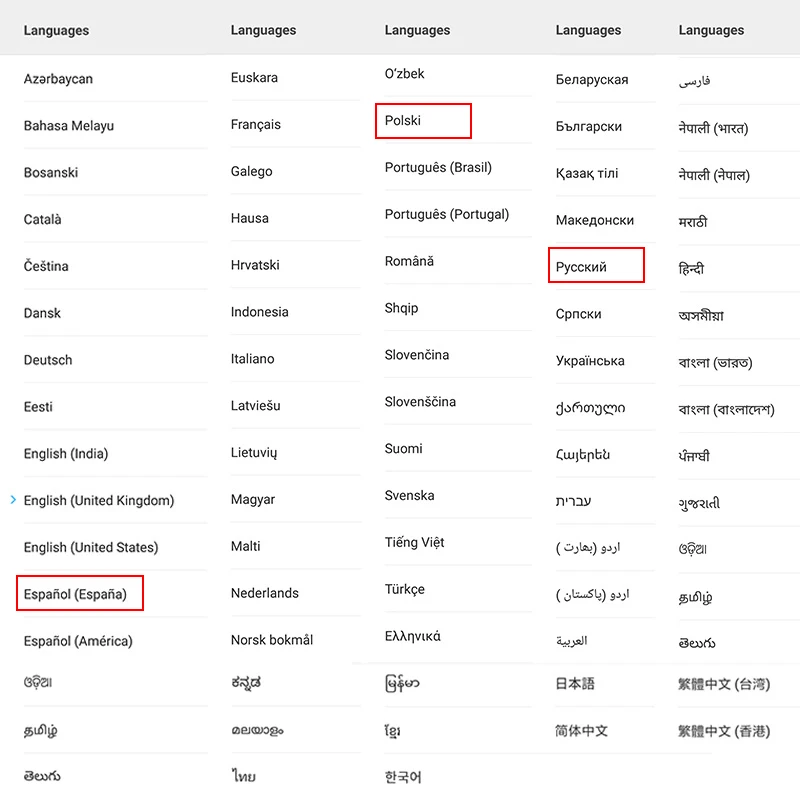Pick Français from the languages

pyautogui.click(x=256, y=124)
